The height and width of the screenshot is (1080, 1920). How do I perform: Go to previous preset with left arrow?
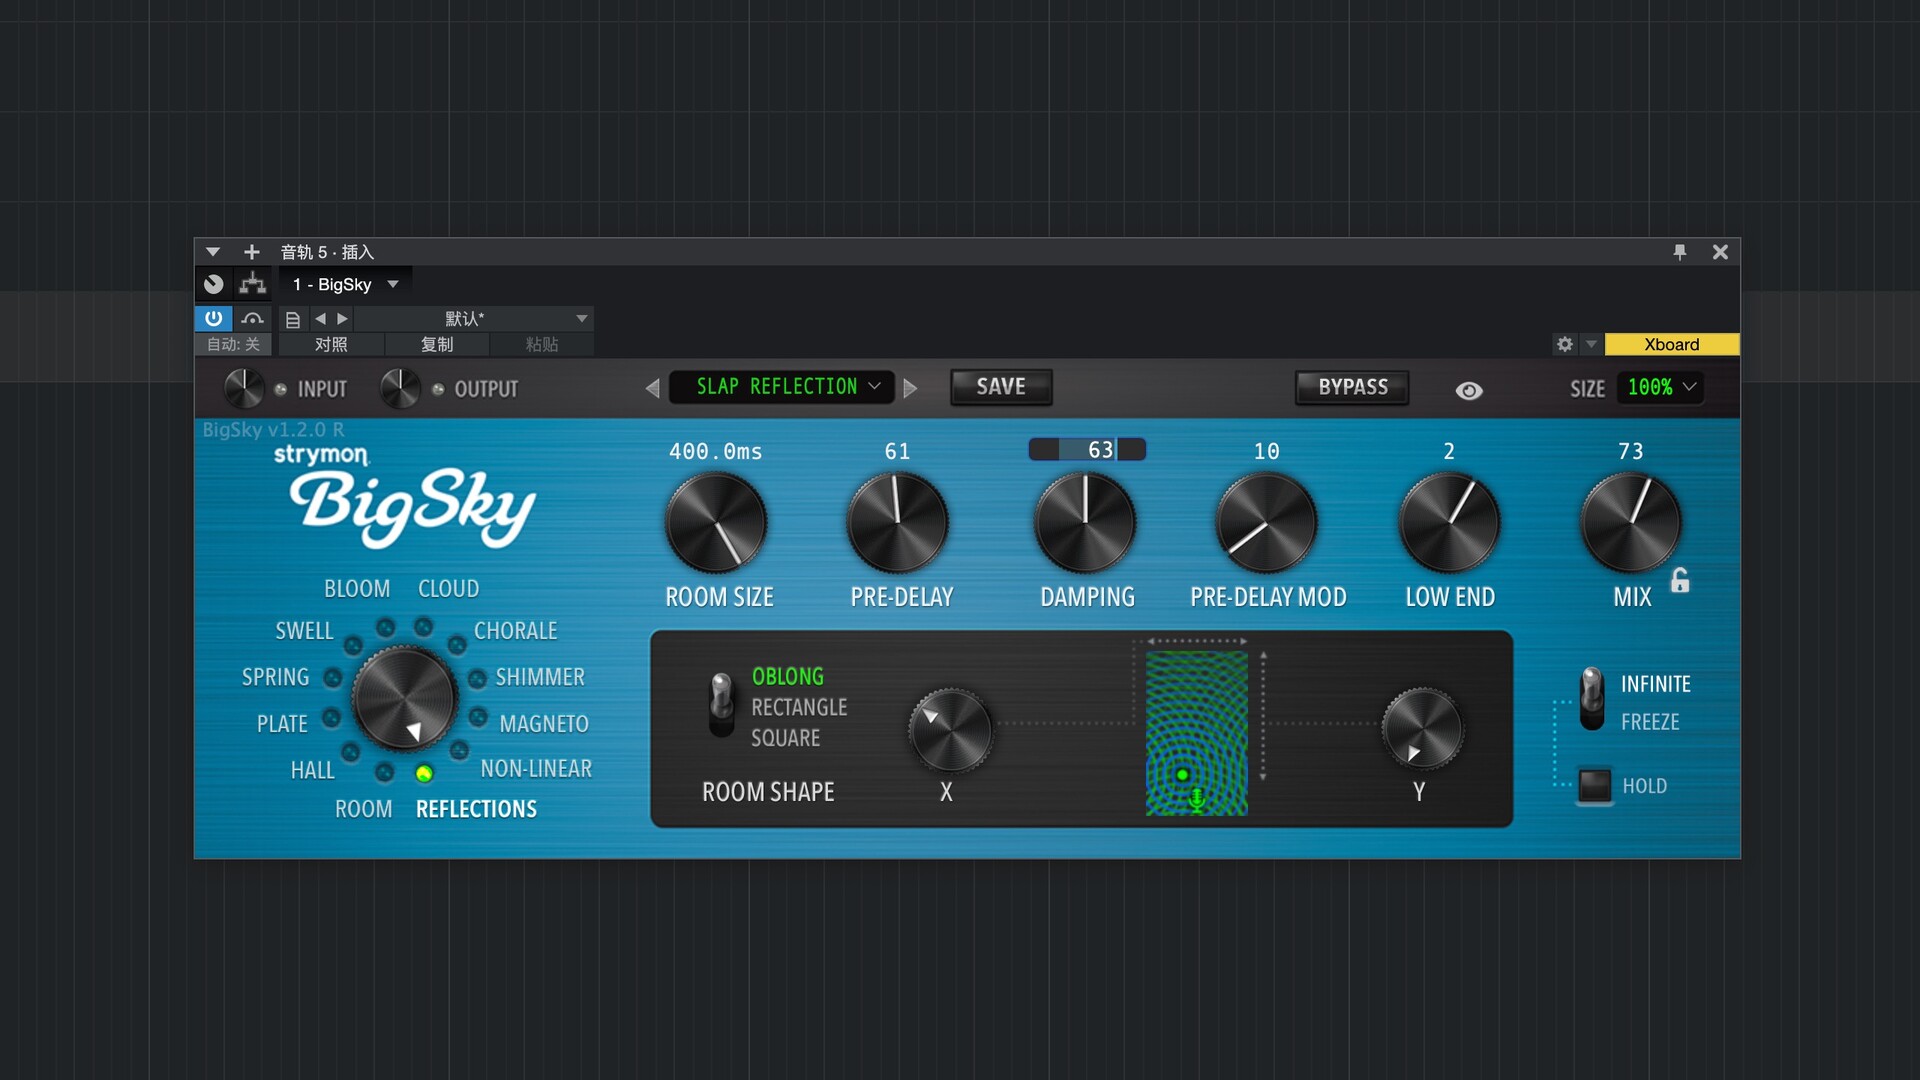[319, 318]
